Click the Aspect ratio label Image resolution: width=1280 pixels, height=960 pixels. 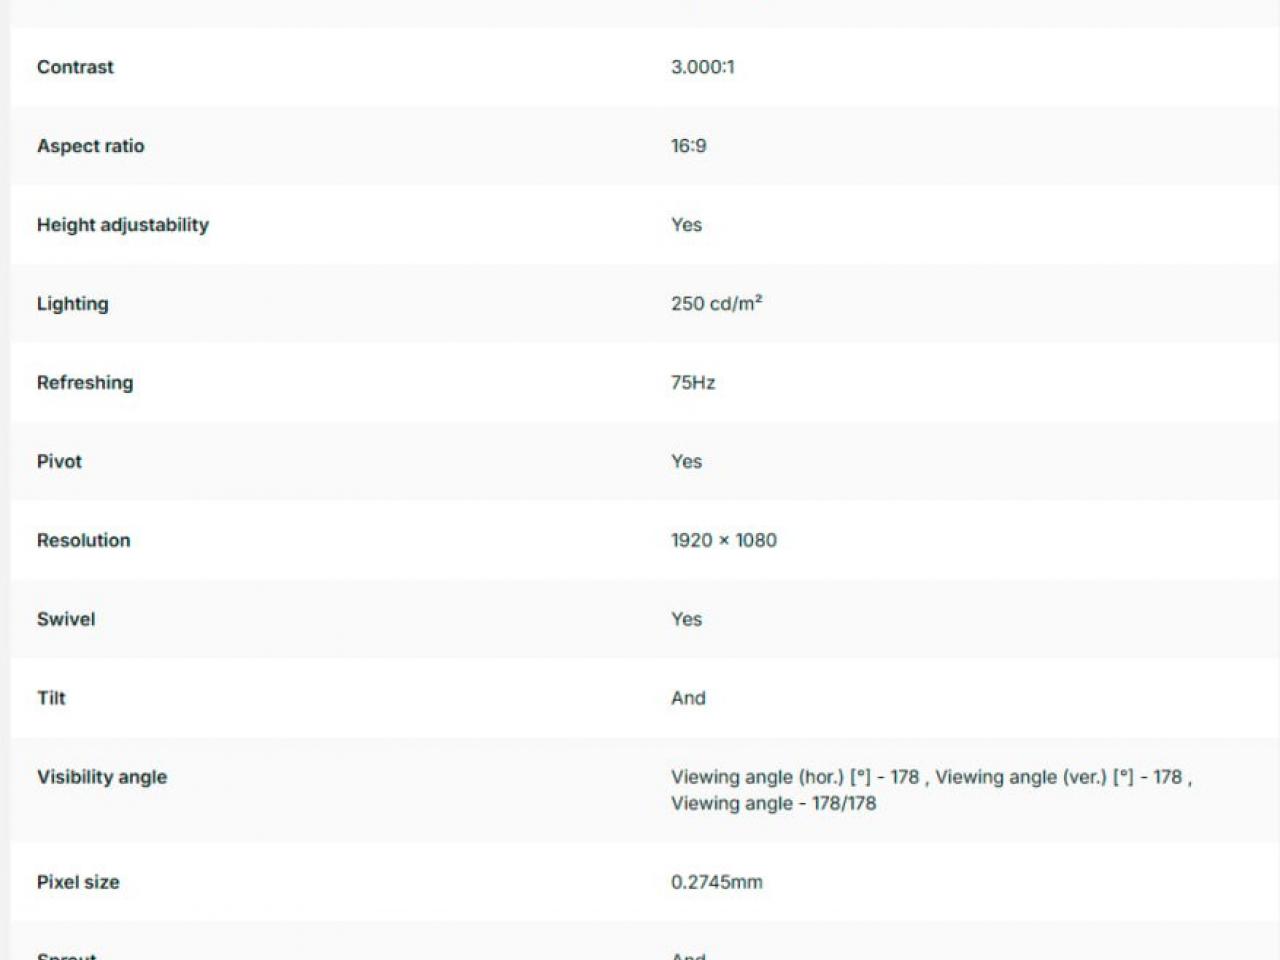coord(90,146)
